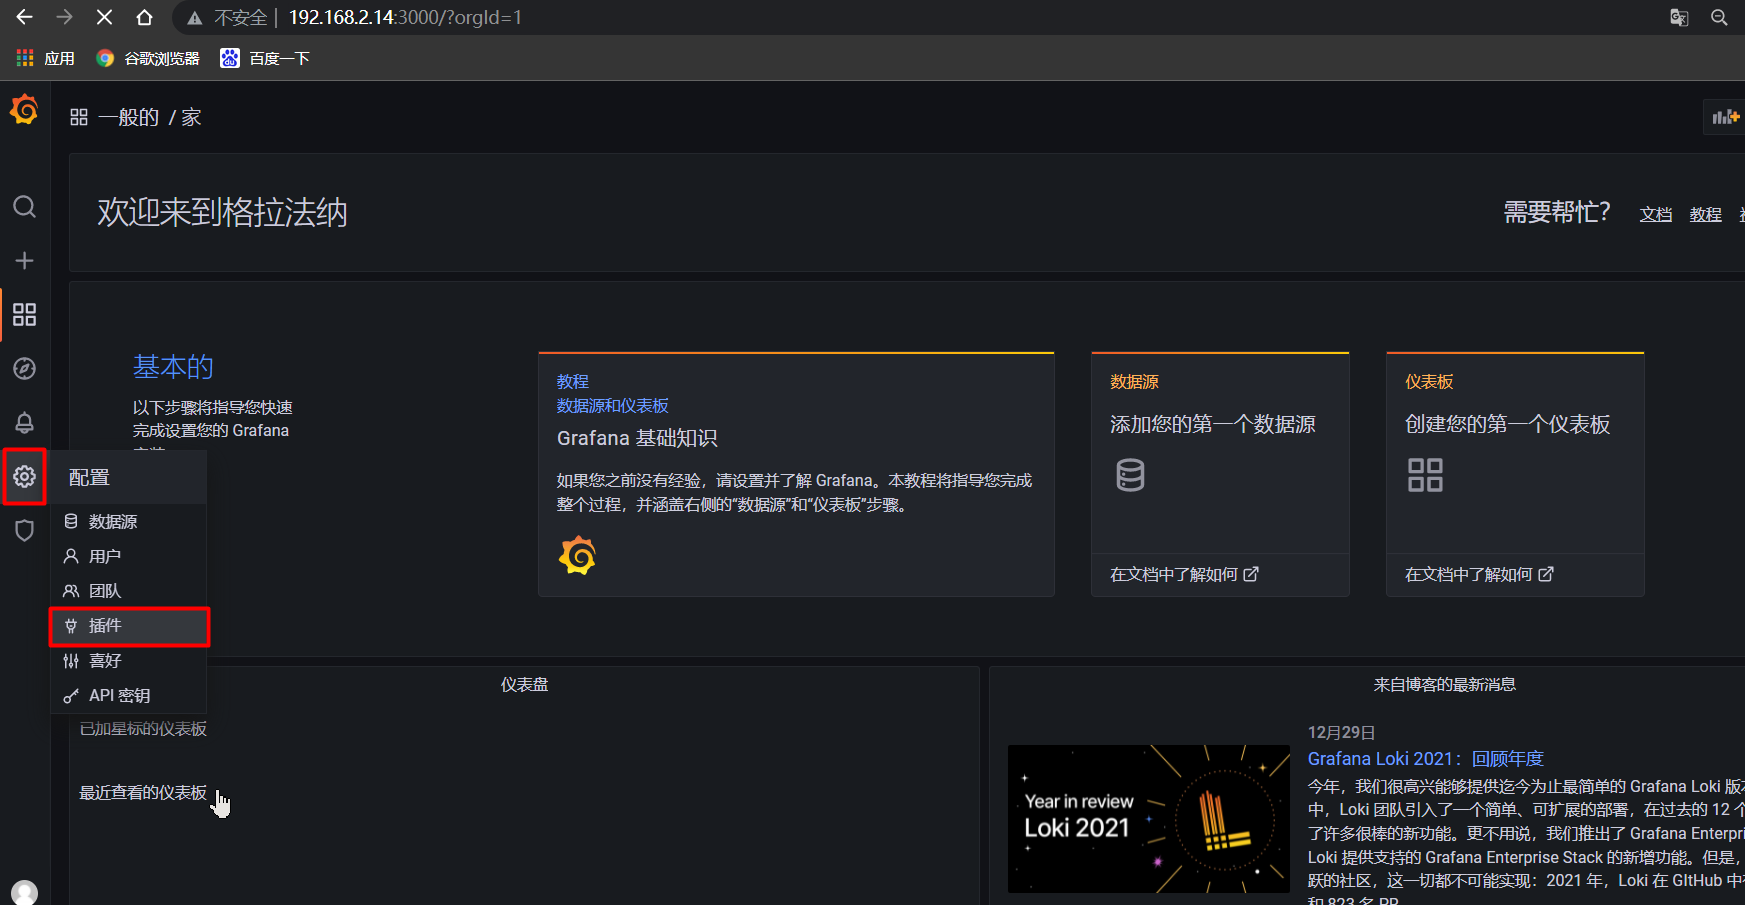Screen dimensions: 1745x905
Task: Select 喜好 in configuration menu
Action: [x=129, y=660]
